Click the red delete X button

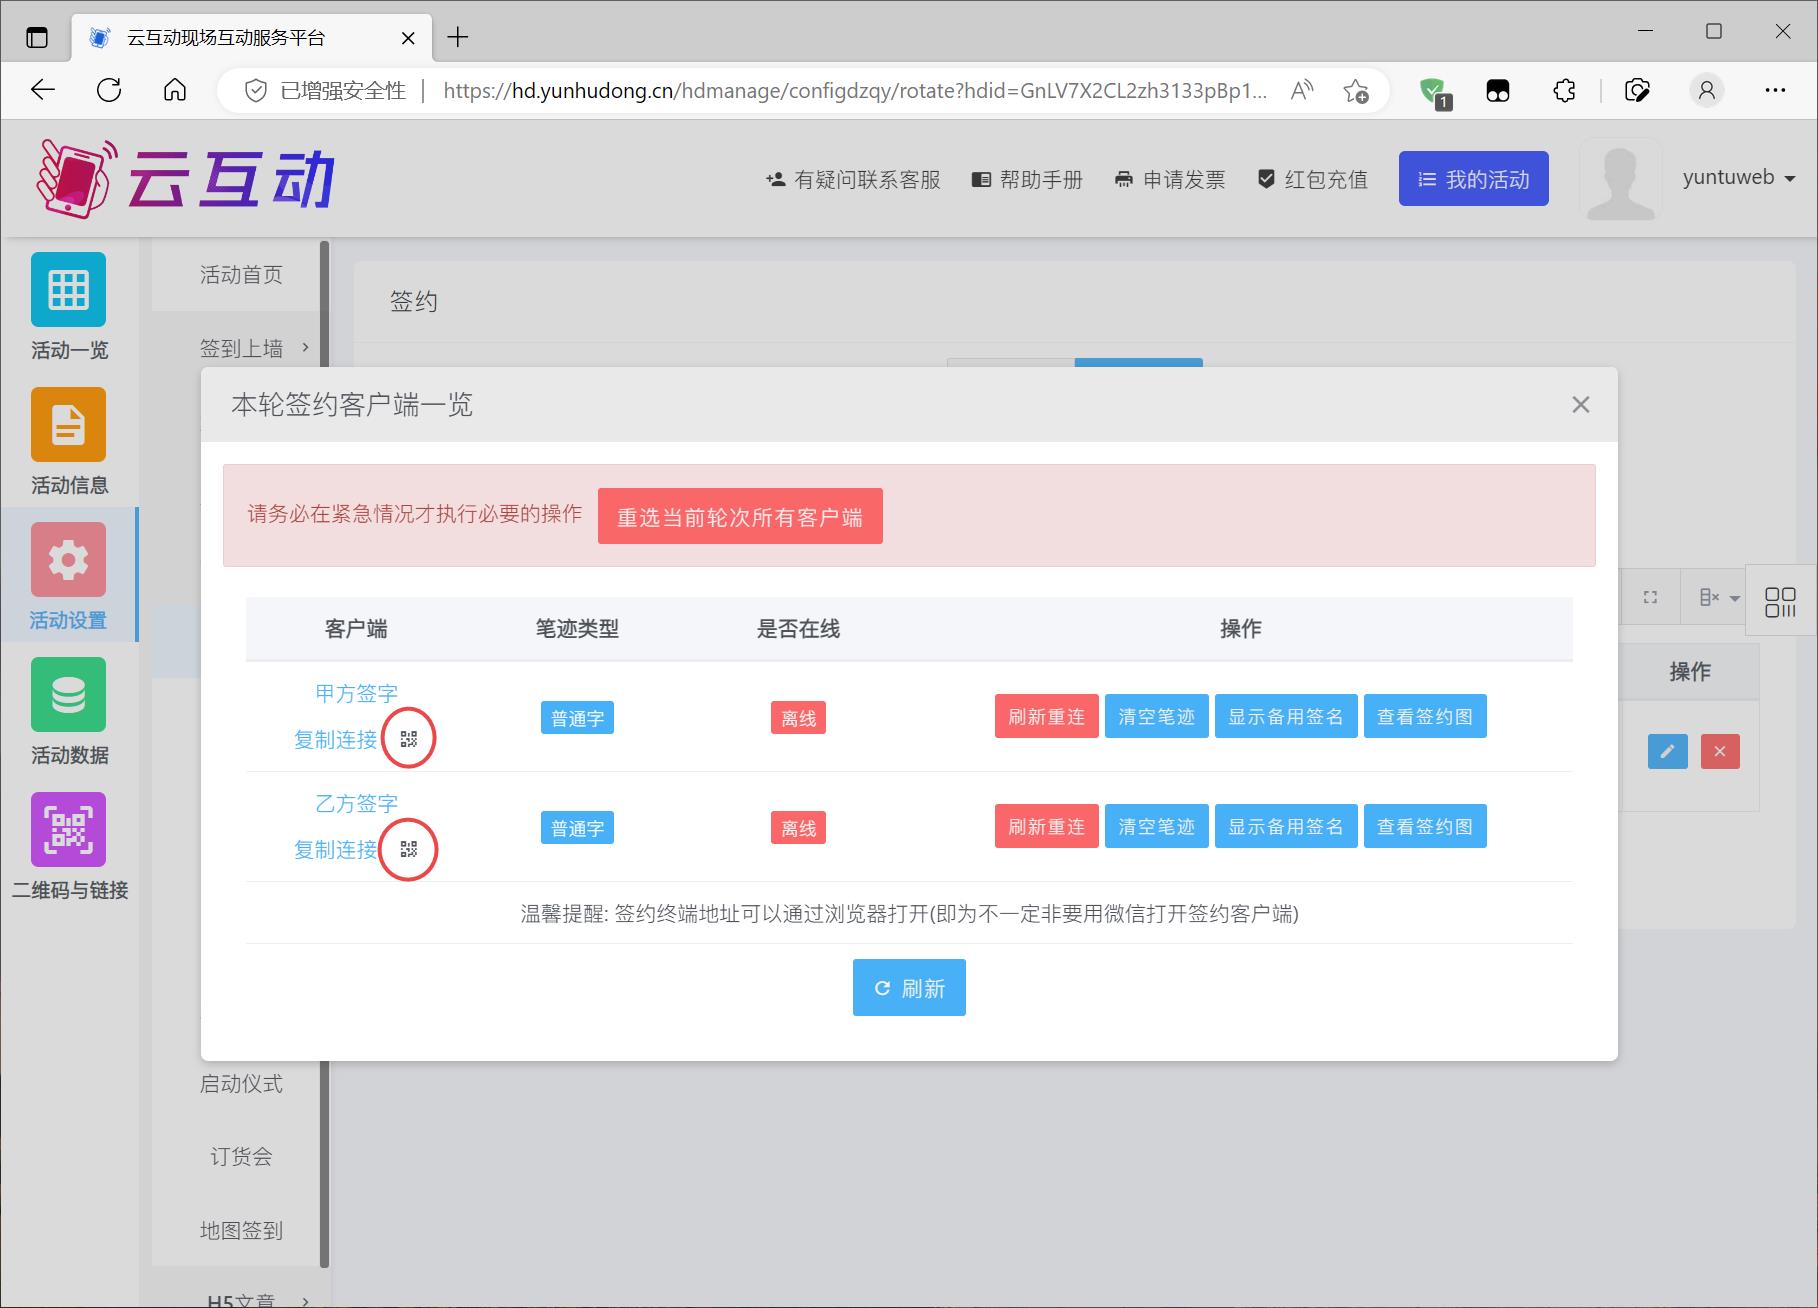click(x=1720, y=751)
